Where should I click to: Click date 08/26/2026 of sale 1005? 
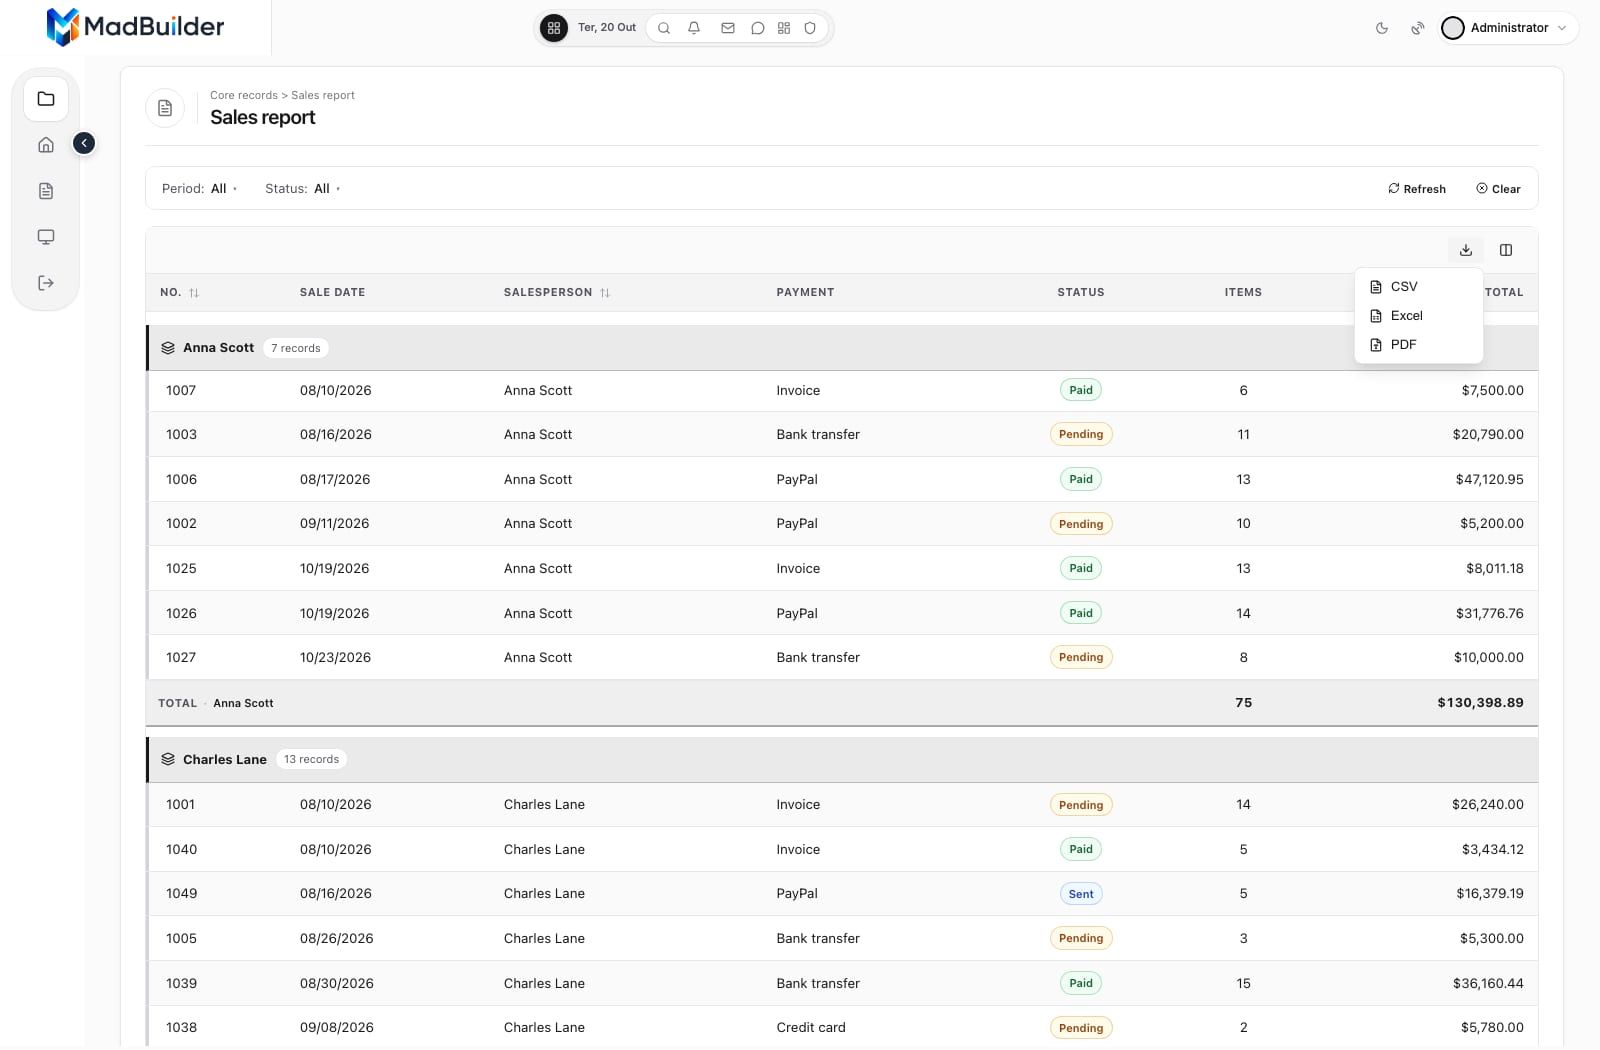click(337, 938)
